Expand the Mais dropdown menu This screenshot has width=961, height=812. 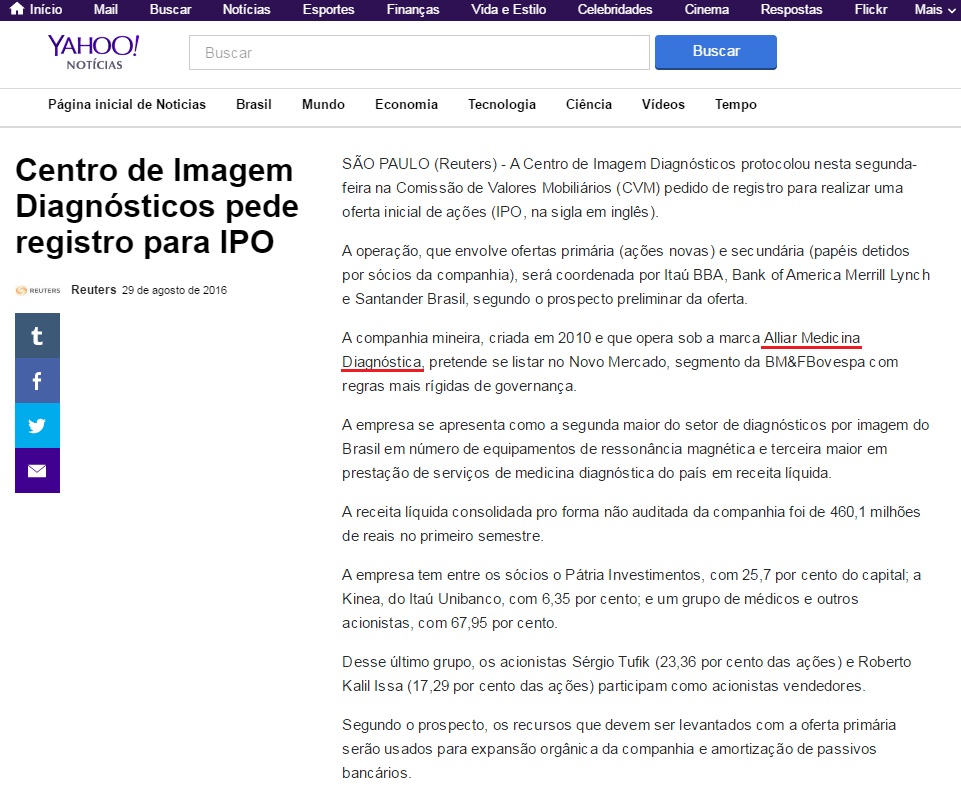[x=934, y=10]
